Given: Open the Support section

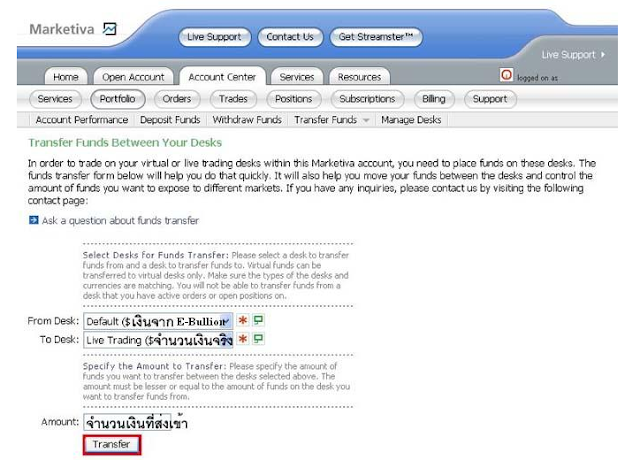Looking at the screenshot, I should 490,99.
